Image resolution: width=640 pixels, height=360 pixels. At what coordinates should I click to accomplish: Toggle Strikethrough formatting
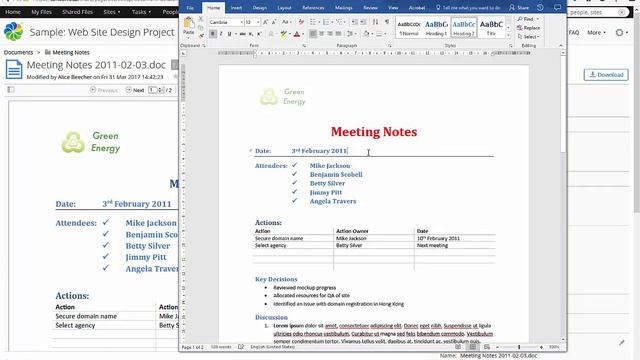(242, 34)
